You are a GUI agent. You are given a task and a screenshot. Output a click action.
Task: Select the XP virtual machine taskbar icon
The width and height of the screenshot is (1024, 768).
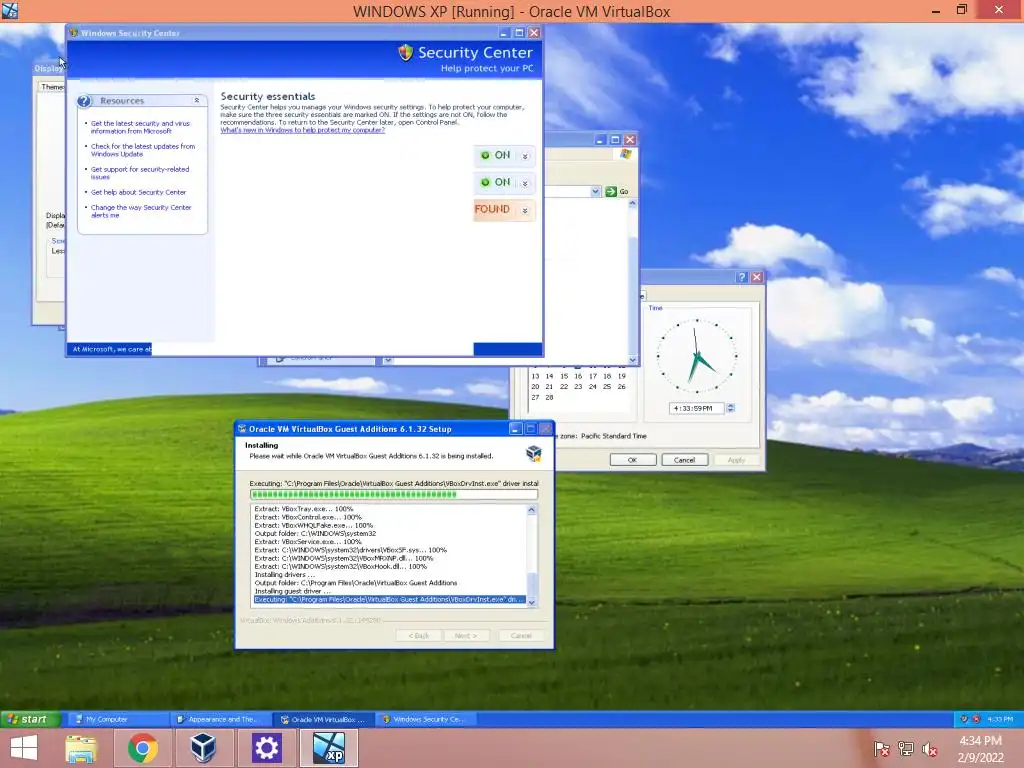[x=328, y=748]
